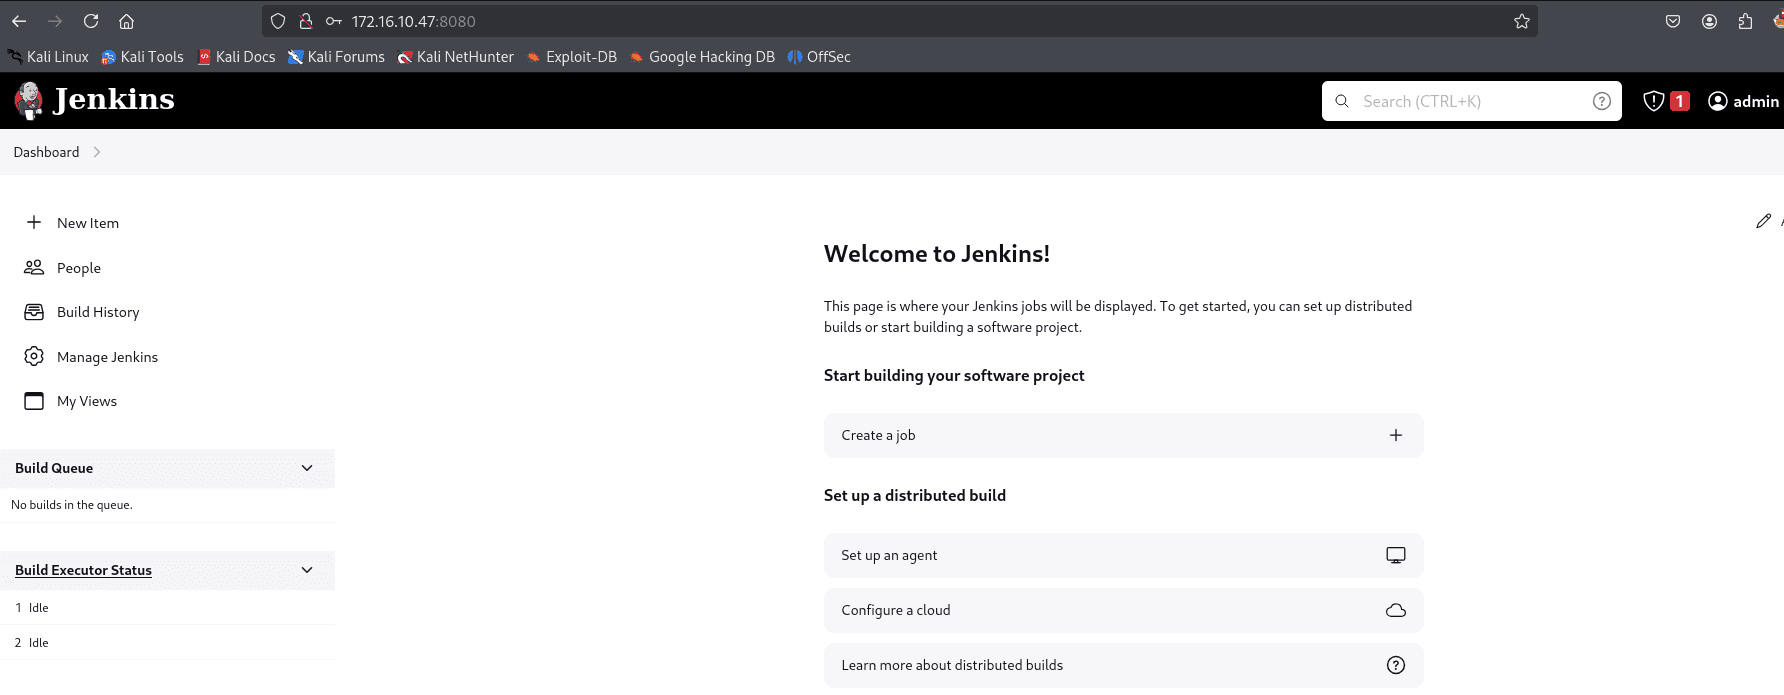This screenshot has height=695, width=1784.
Task: Collapse the Build Executor Status panel
Action: 307,570
